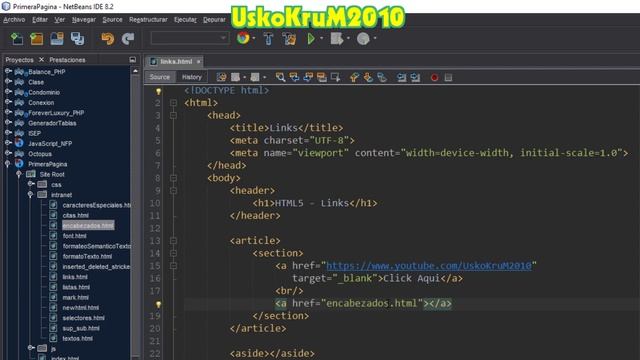
Task: Open the Editar menu
Action: tap(40, 20)
